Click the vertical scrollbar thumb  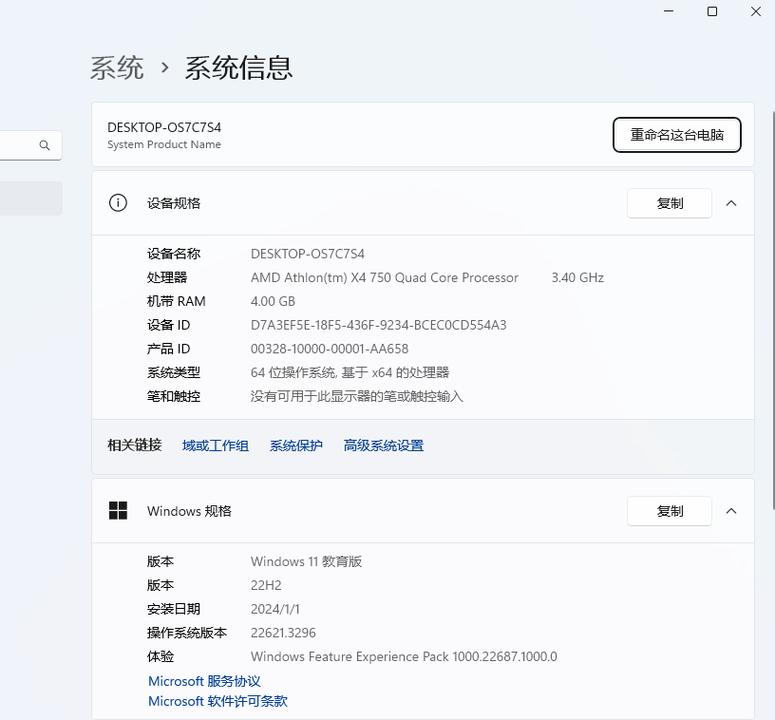point(773,310)
